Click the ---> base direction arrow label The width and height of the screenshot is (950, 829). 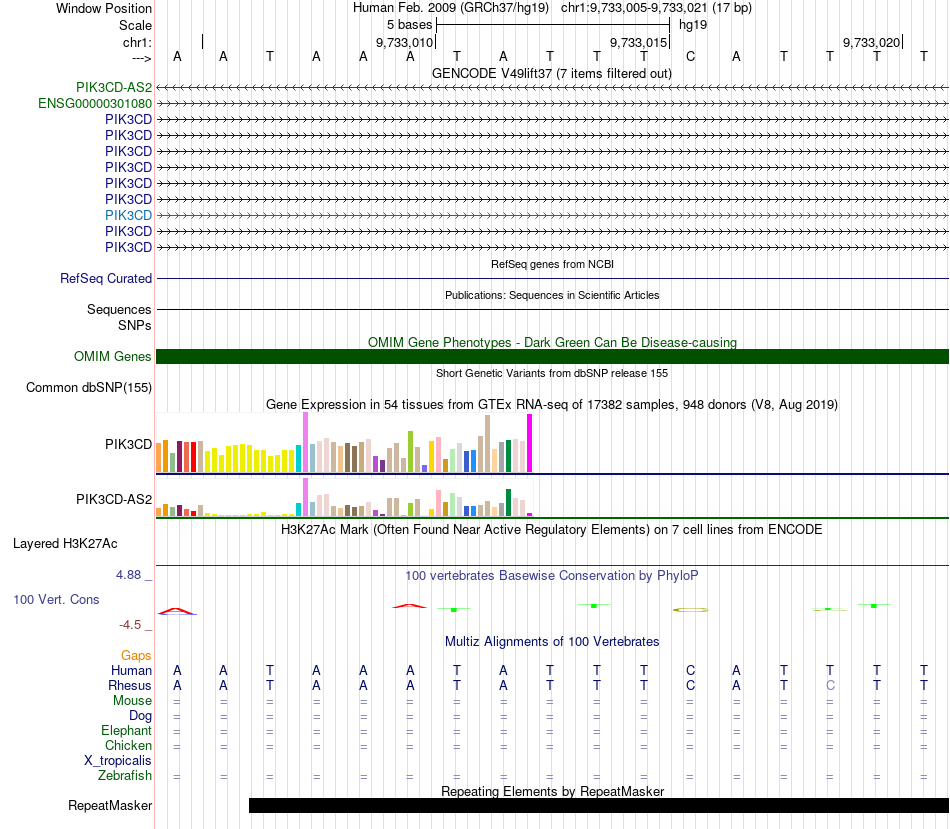[141, 58]
